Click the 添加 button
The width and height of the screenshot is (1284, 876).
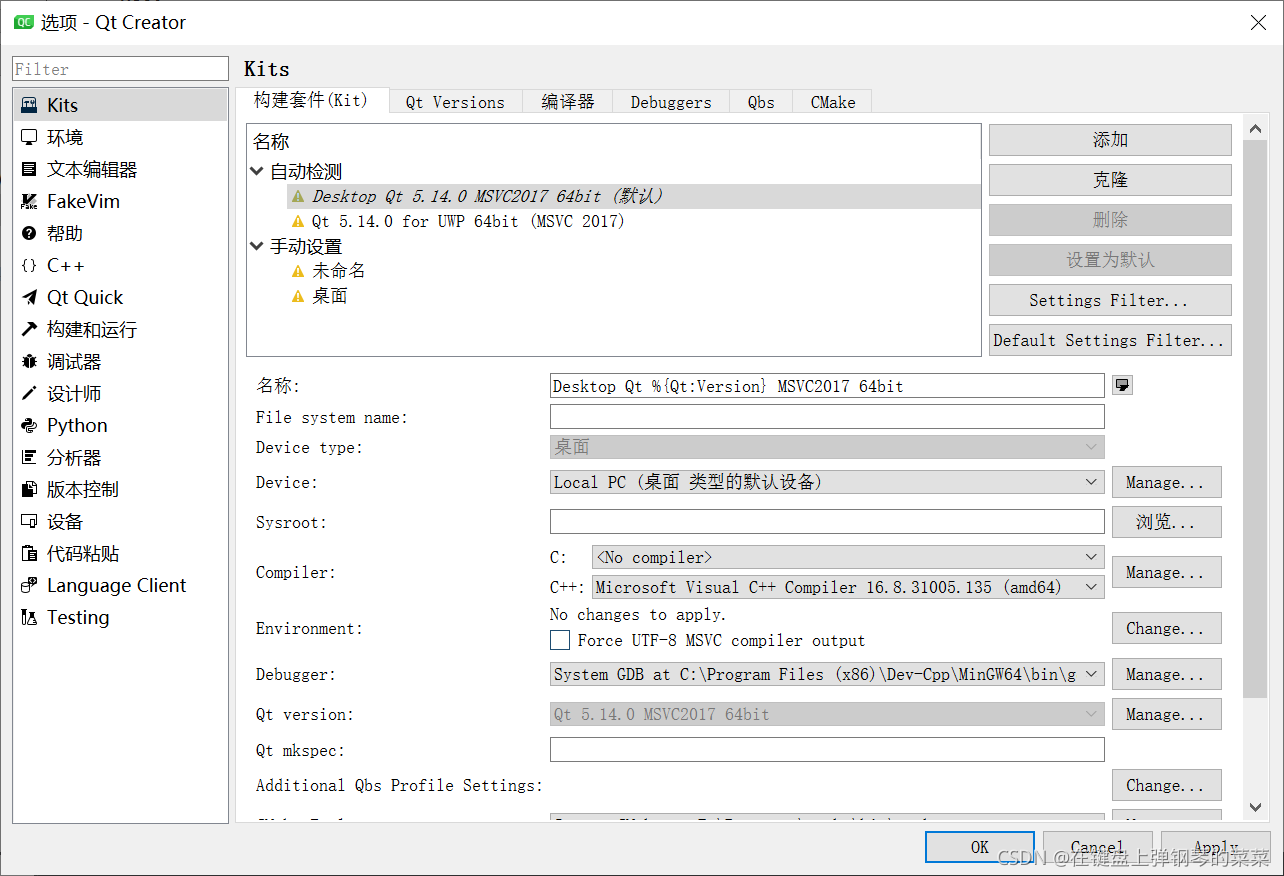(x=1110, y=140)
